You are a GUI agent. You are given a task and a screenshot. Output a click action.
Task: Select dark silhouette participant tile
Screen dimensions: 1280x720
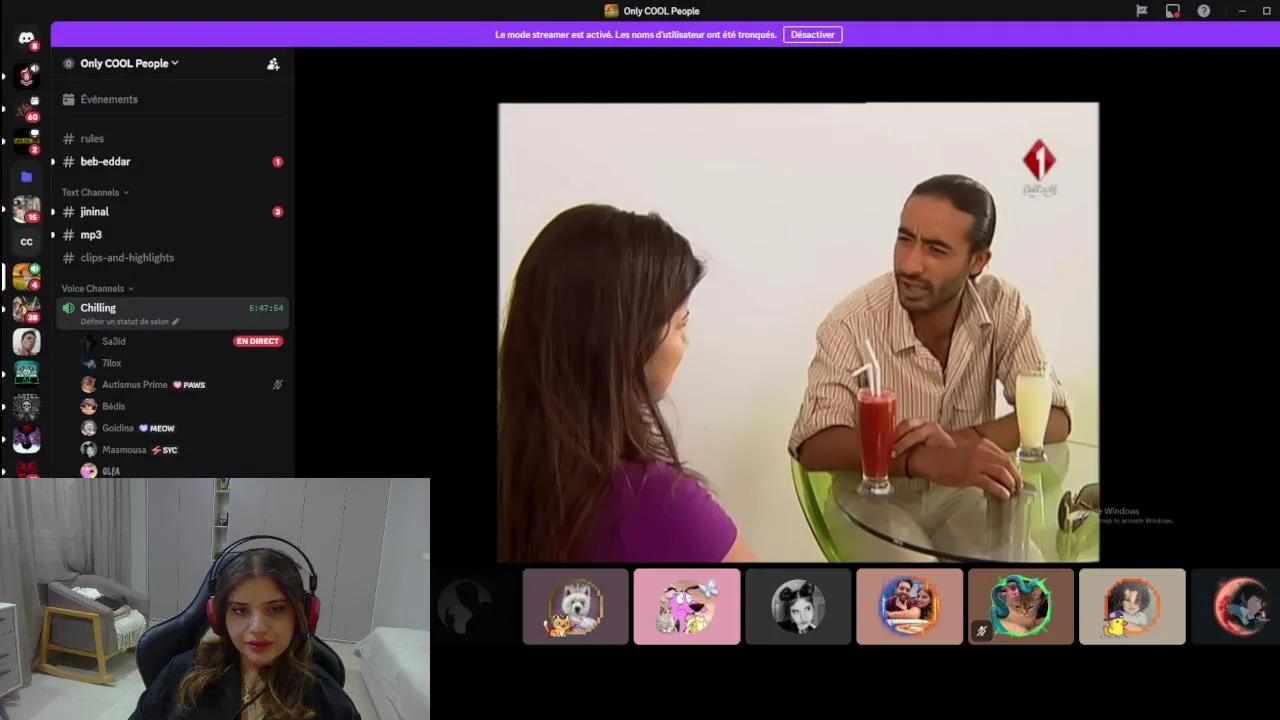pyautogui.click(x=474, y=606)
